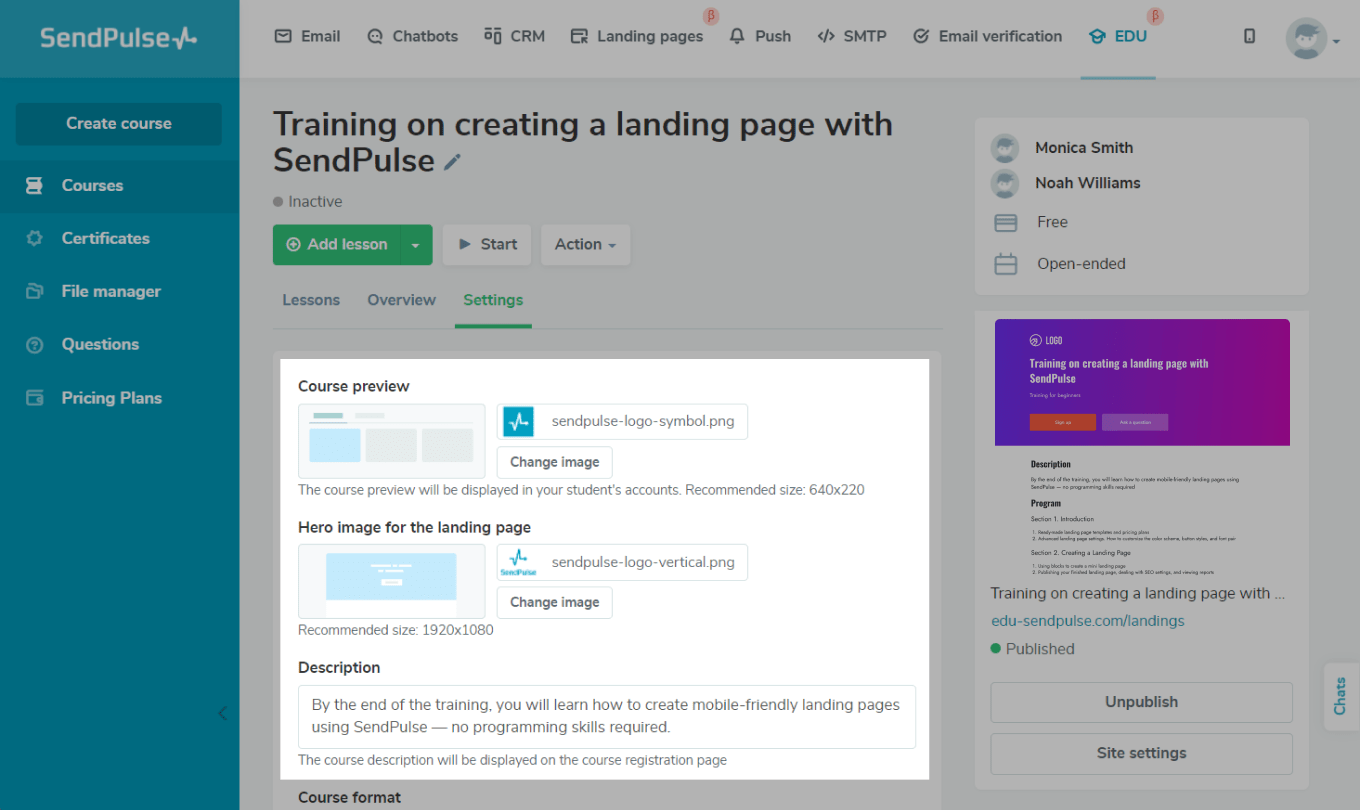The height and width of the screenshot is (810, 1360).
Task: Click the mobile device icon in header
Action: click(1249, 36)
